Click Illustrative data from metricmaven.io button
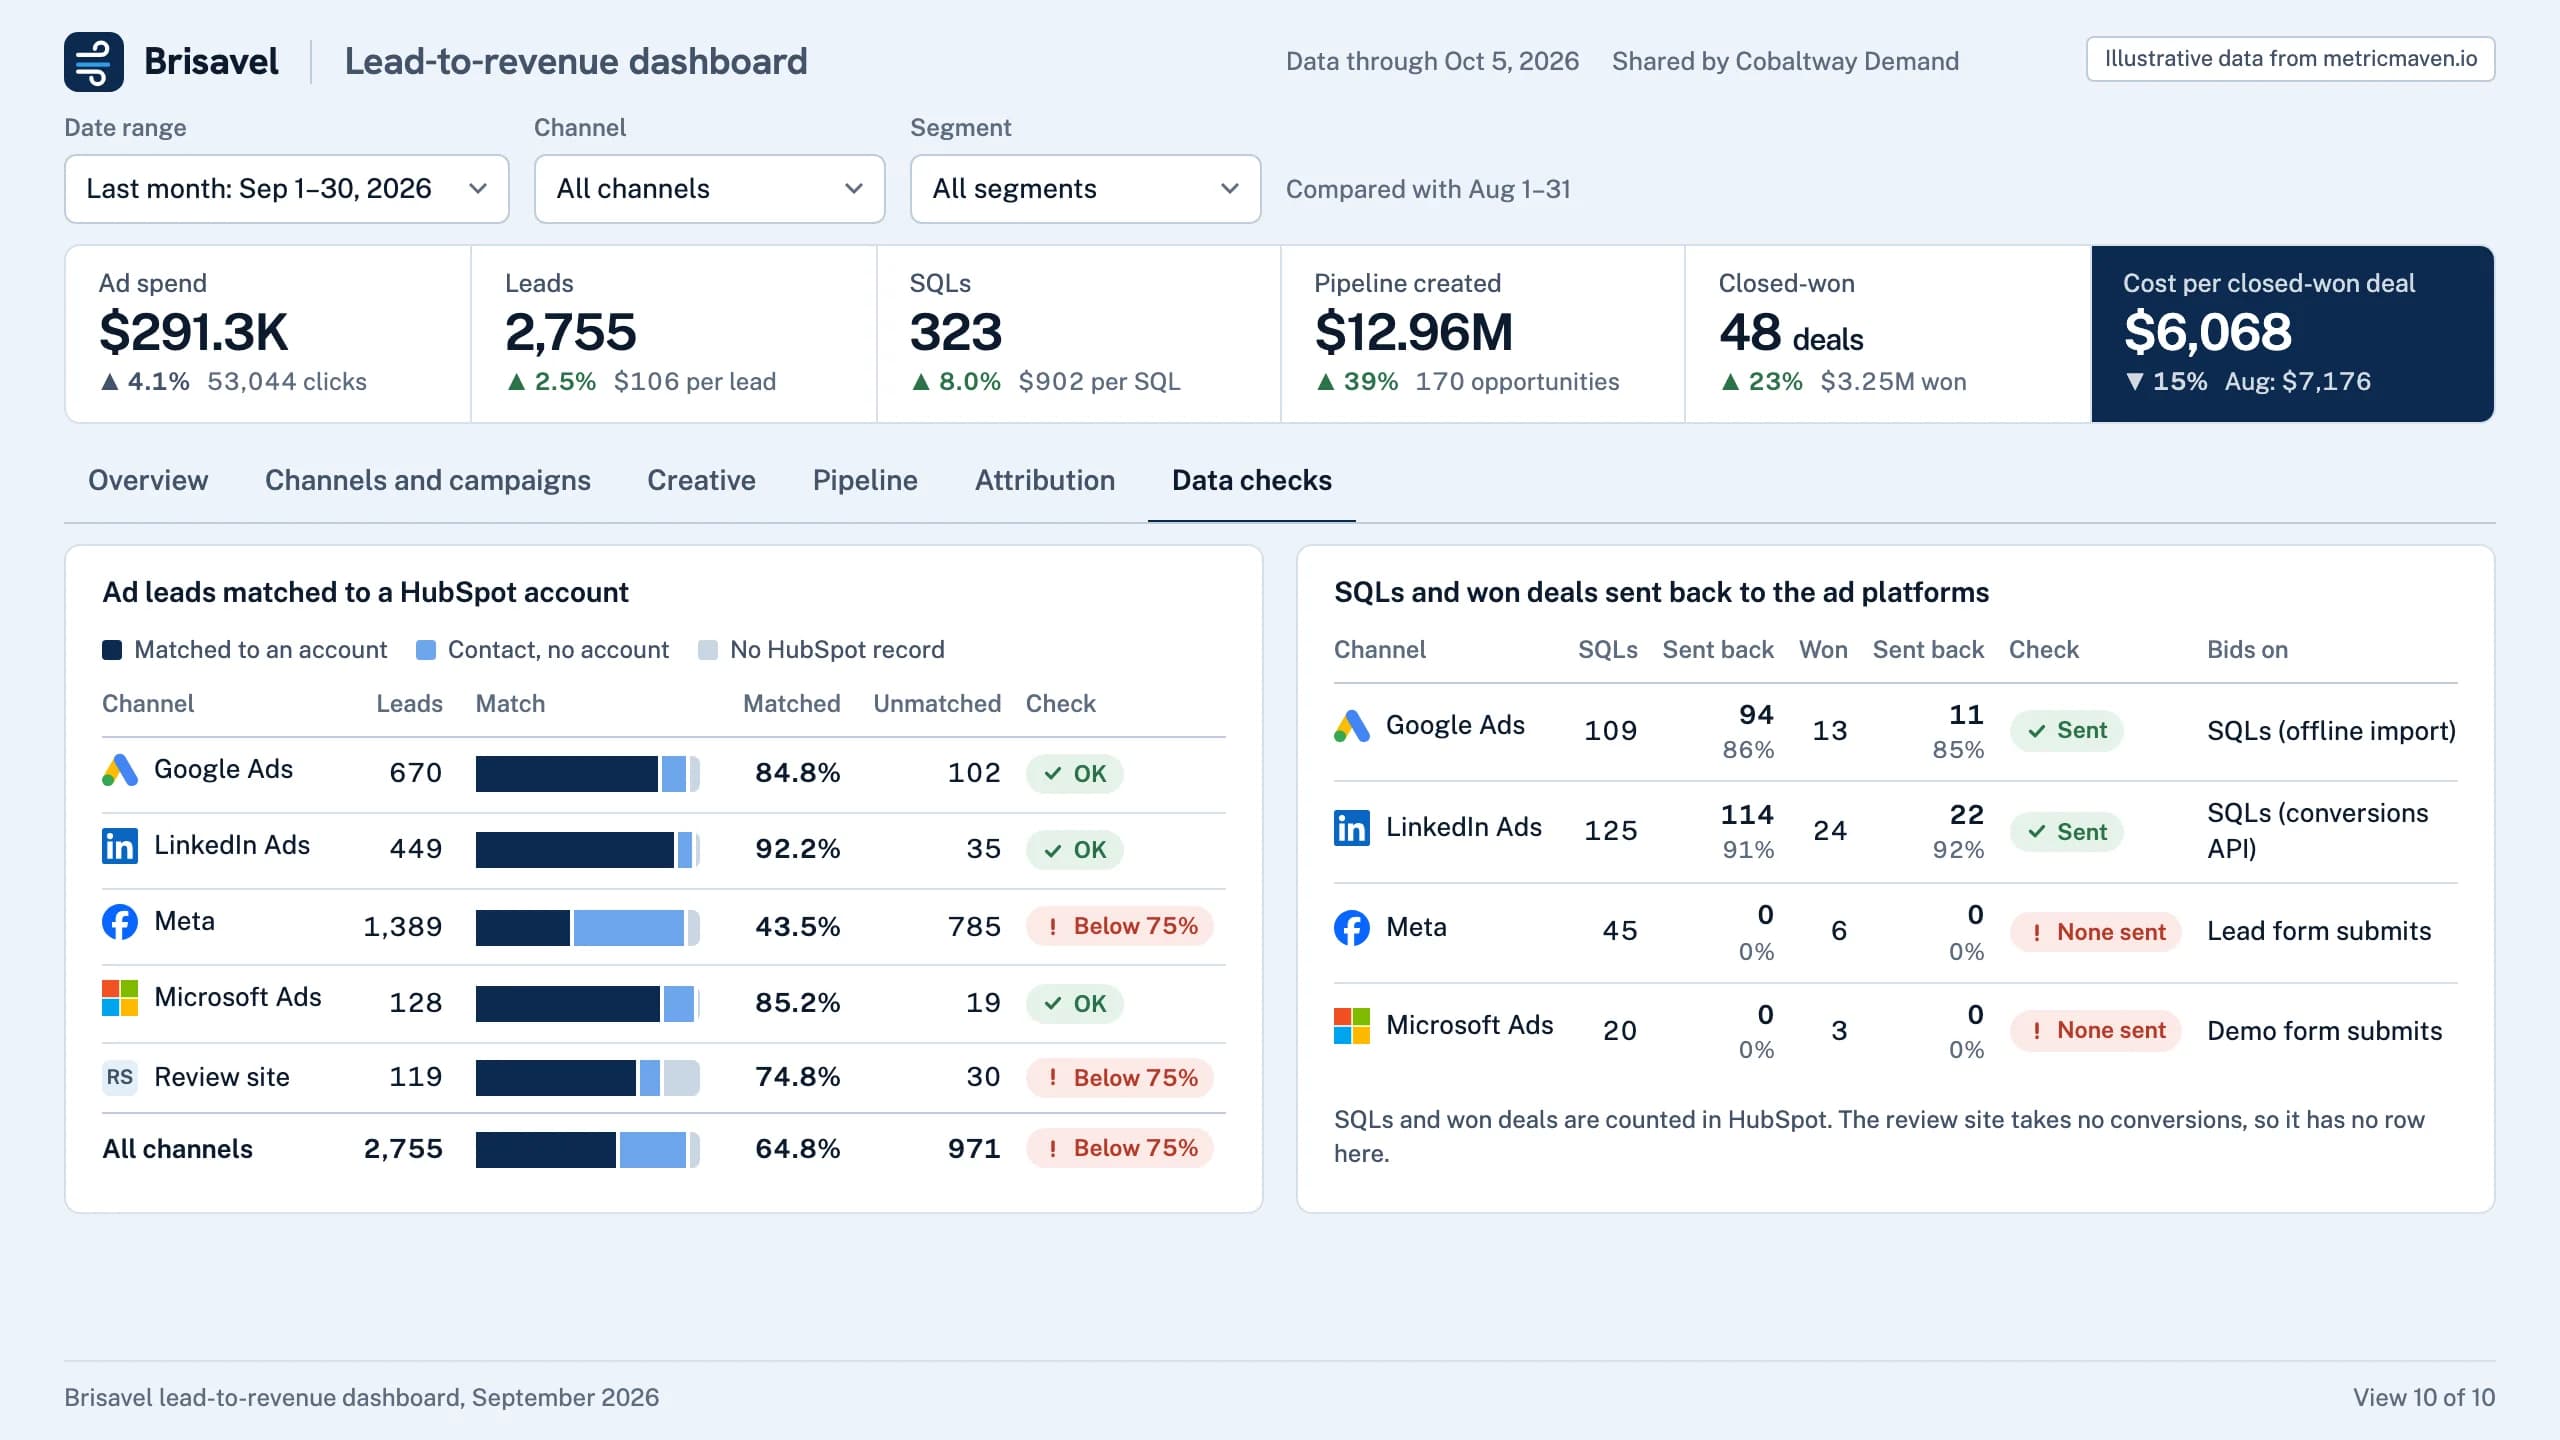The height and width of the screenshot is (1440, 2560). point(2291,59)
